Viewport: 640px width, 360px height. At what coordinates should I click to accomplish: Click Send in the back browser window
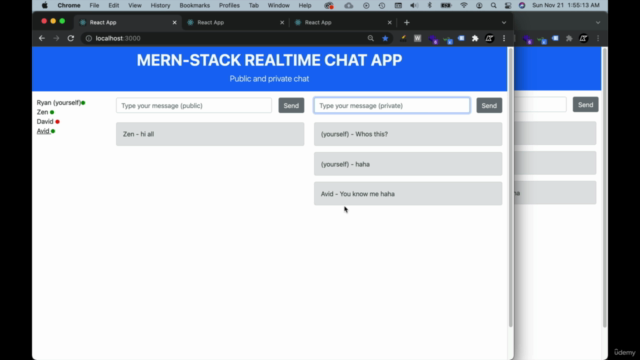point(585,104)
